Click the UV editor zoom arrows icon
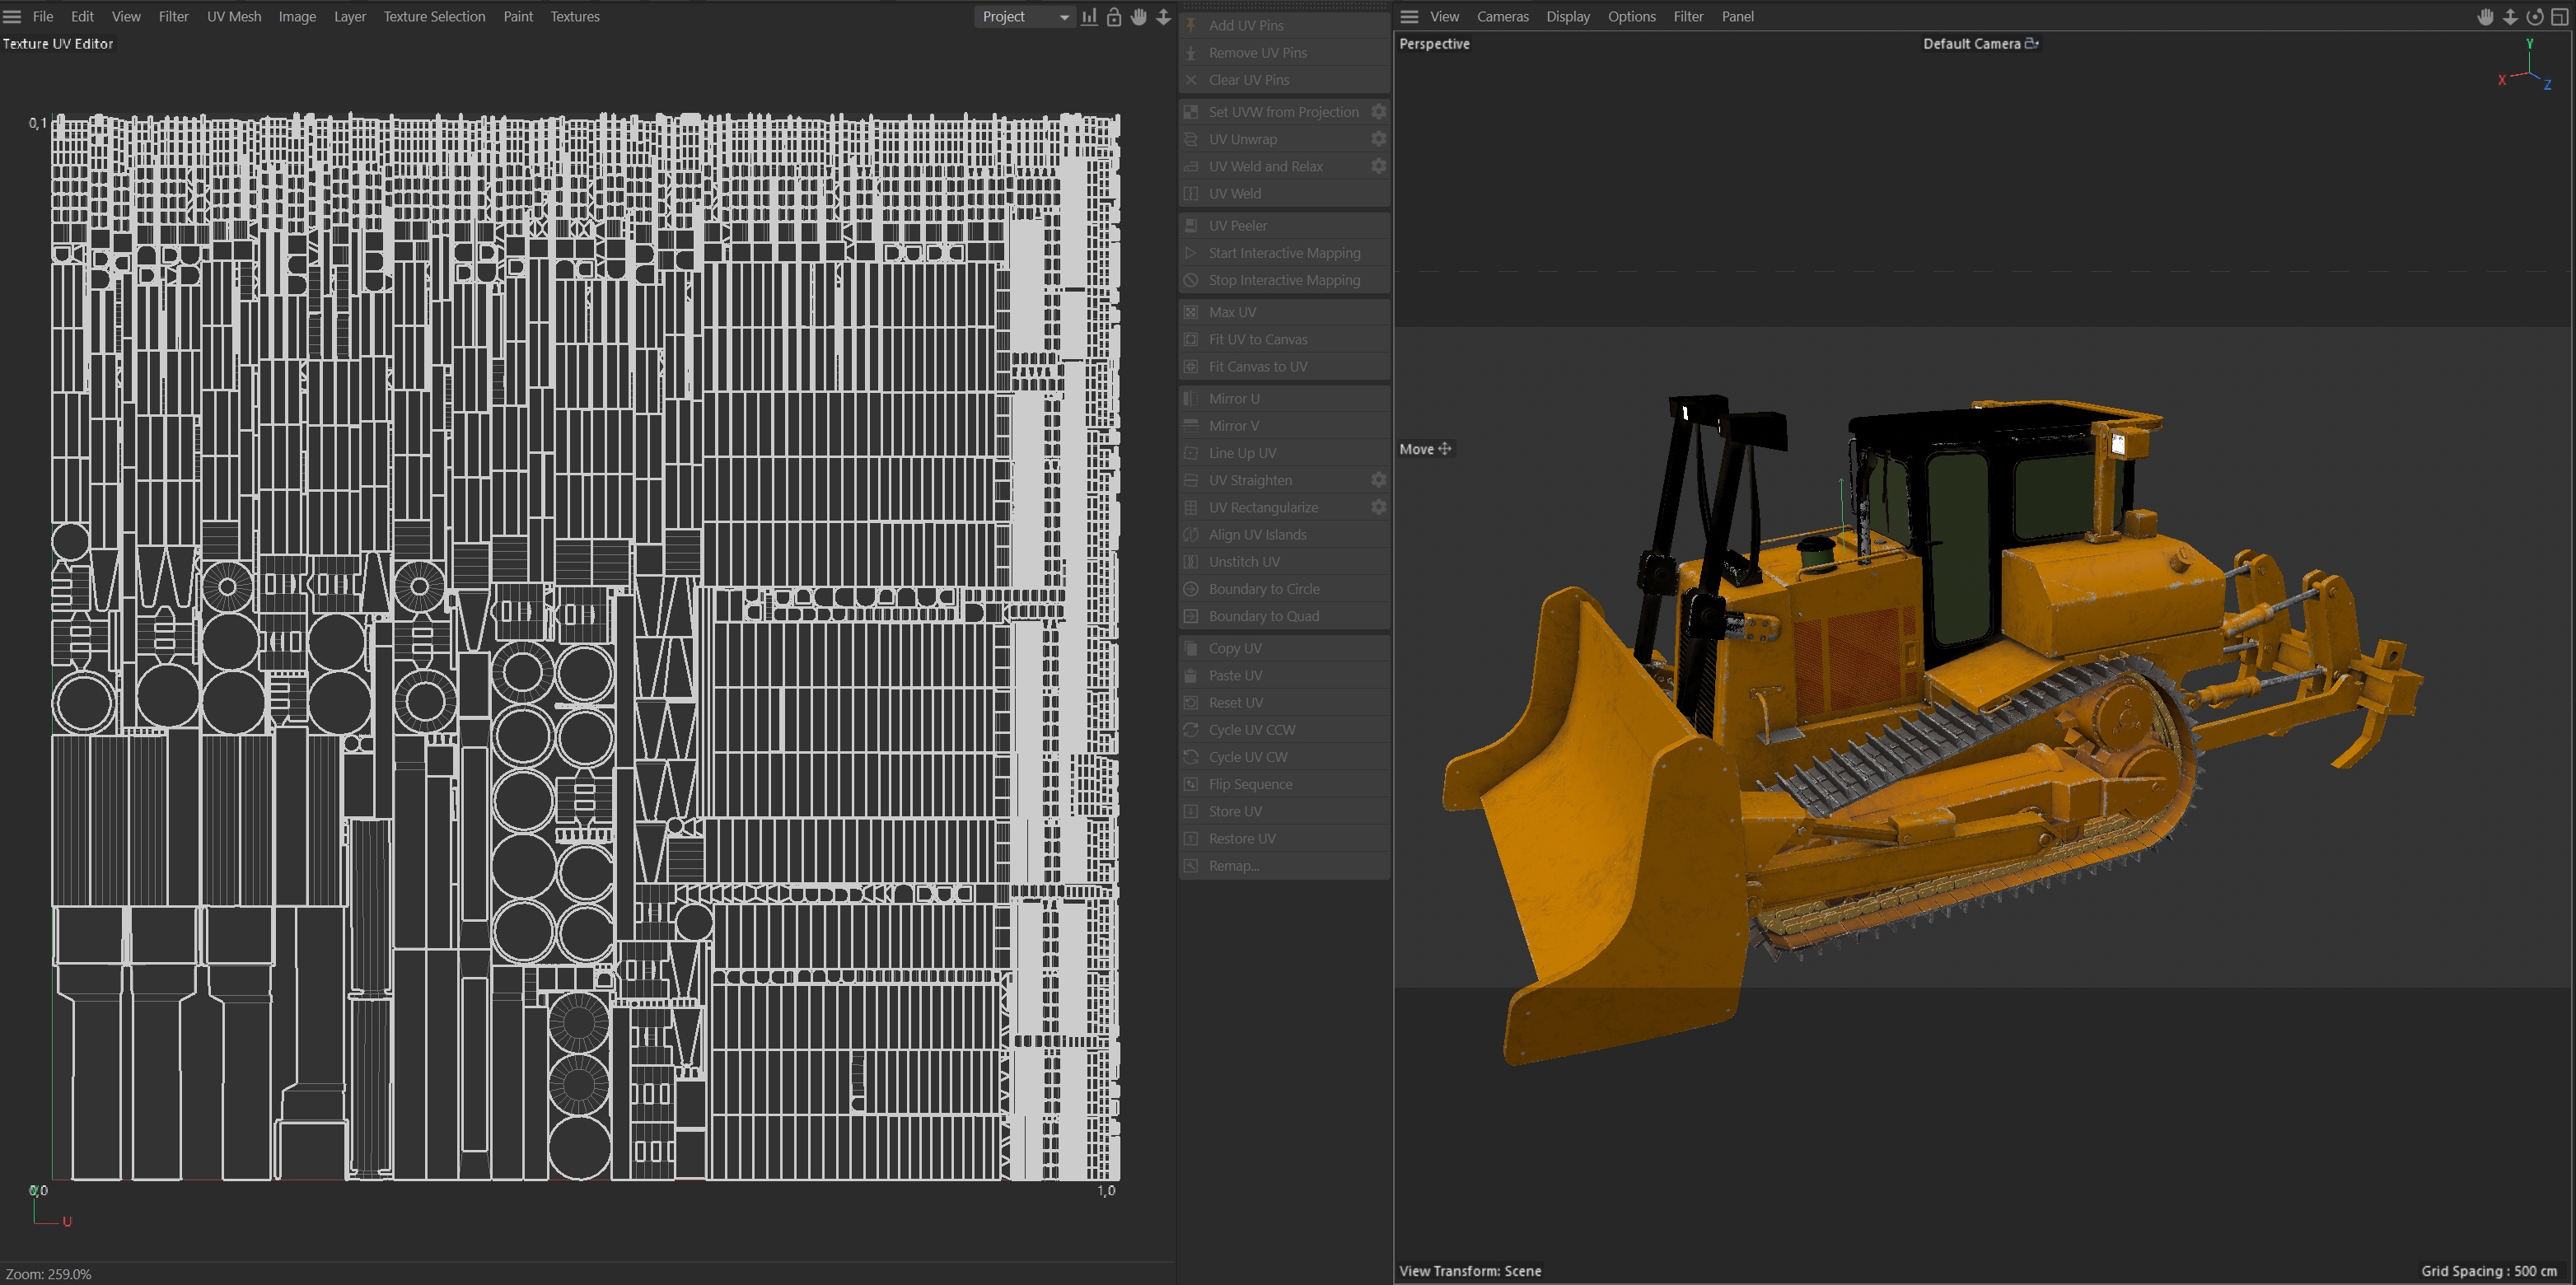The height and width of the screenshot is (1285, 2576). (x=1163, y=17)
